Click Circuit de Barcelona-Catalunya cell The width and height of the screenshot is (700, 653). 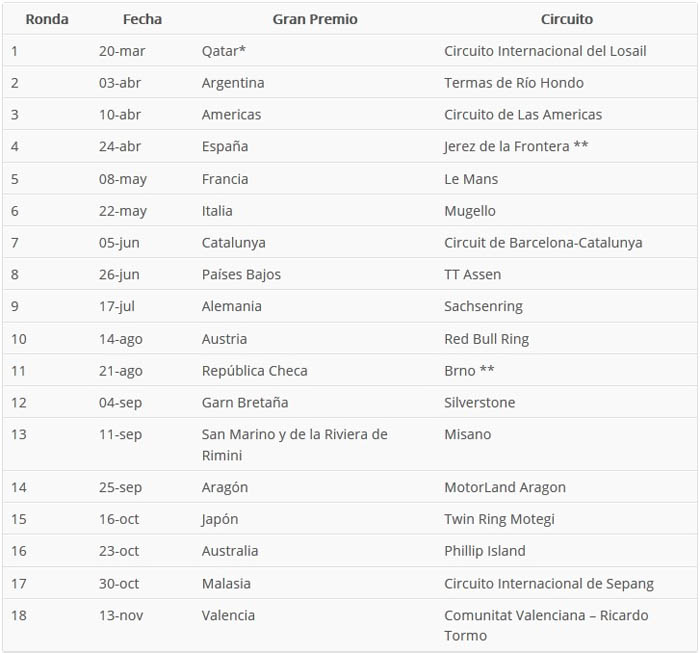(543, 243)
